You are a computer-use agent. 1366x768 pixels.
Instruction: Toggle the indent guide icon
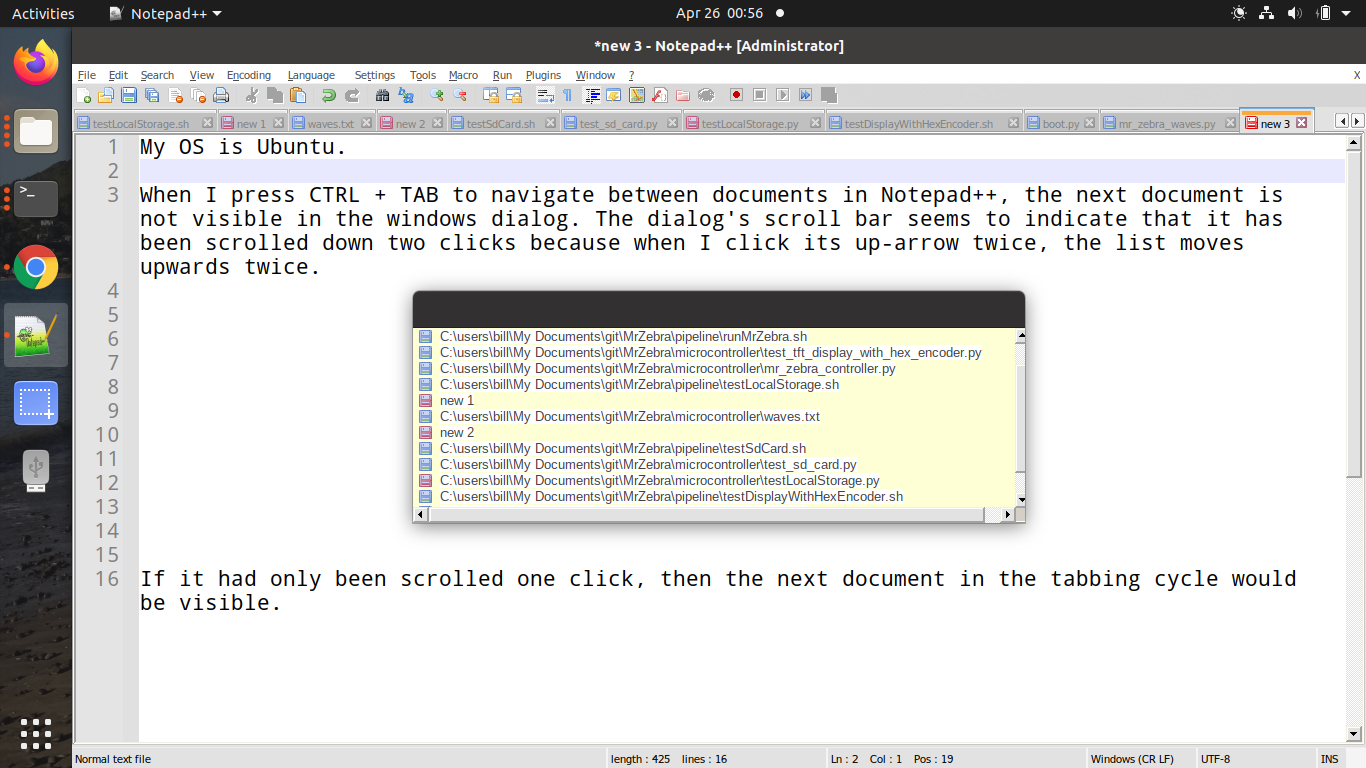click(592, 95)
